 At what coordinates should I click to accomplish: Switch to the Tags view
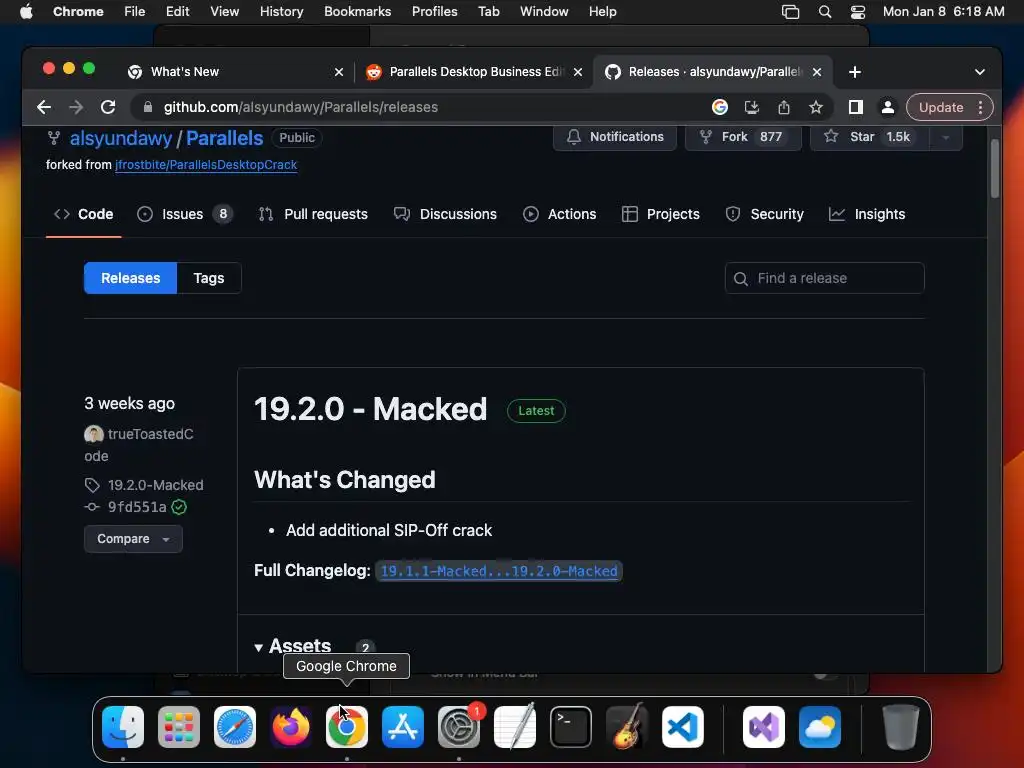[209, 278]
